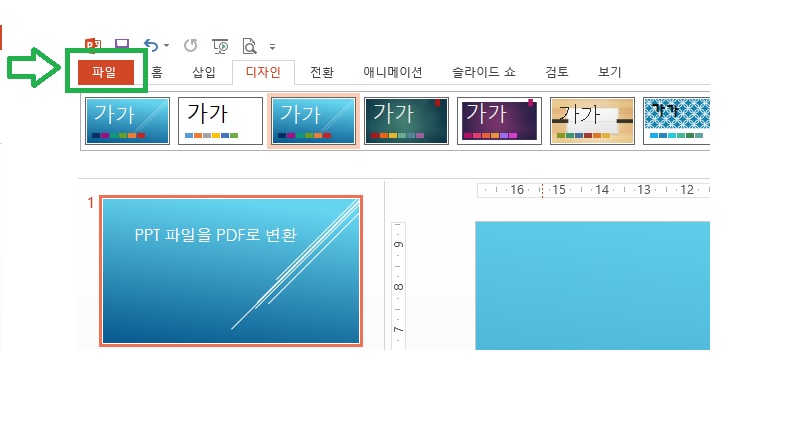The width and height of the screenshot is (806, 423).
Task: Start slide show from beginning icon
Action: [x=221, y=46]
